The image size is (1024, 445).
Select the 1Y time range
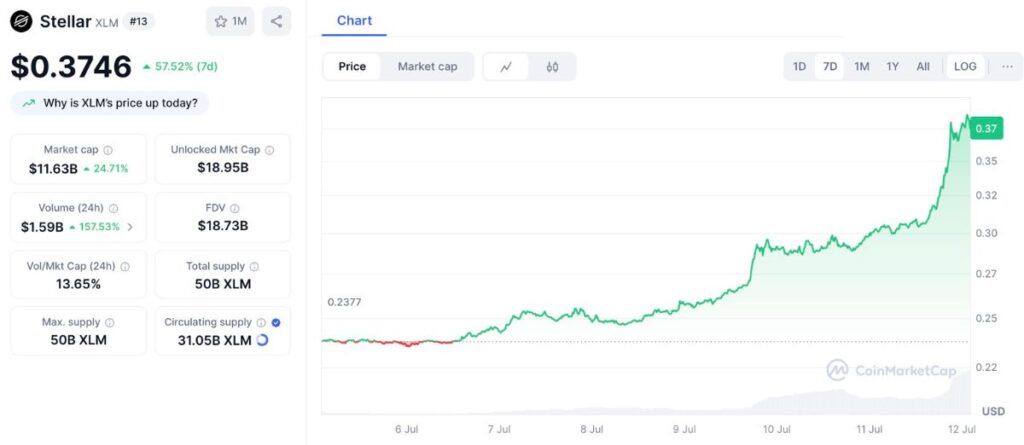click(892, 67)
